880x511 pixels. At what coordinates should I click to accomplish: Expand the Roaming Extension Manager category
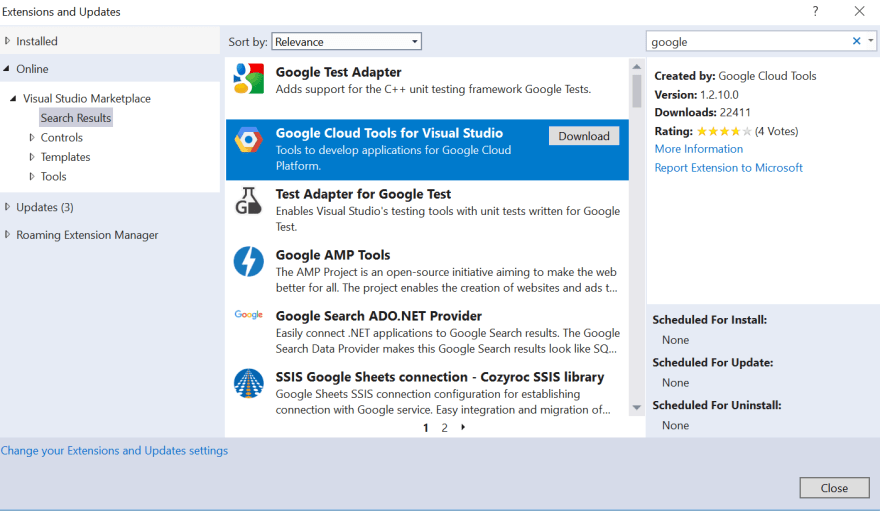point(7,234)
